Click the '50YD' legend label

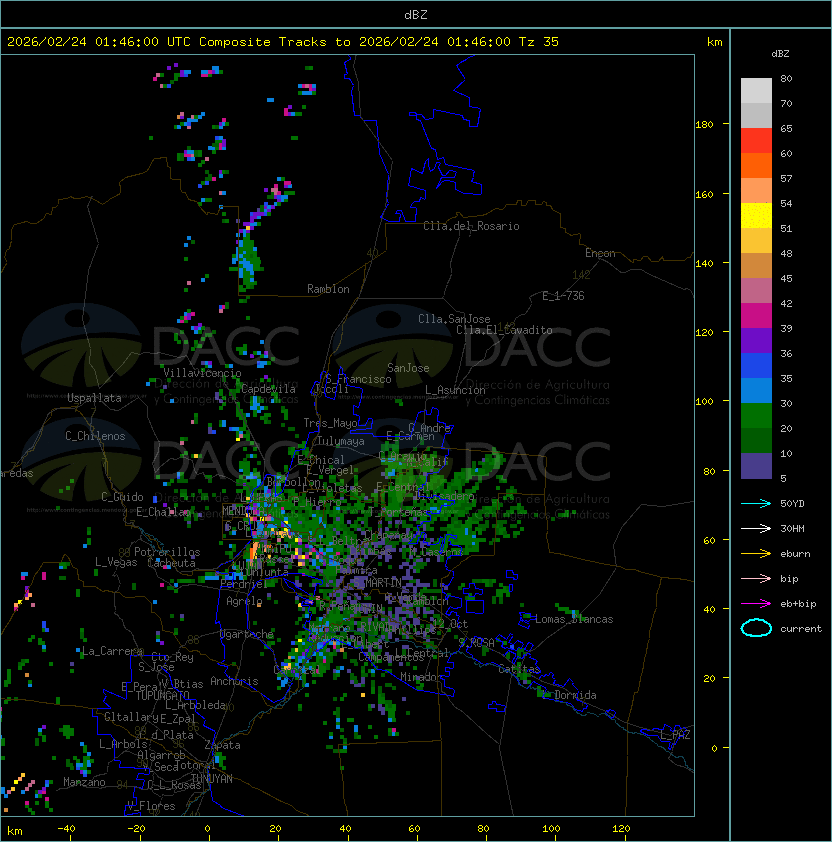click(792, 503)
